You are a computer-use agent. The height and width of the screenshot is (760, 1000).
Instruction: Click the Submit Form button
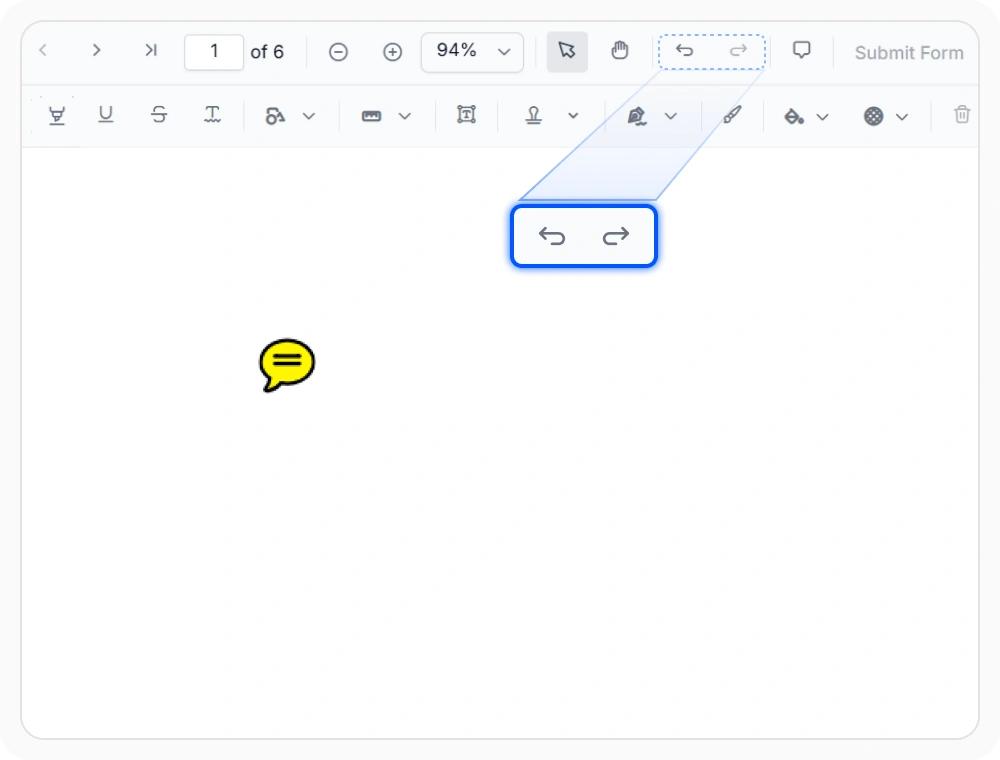pos(909,53)
